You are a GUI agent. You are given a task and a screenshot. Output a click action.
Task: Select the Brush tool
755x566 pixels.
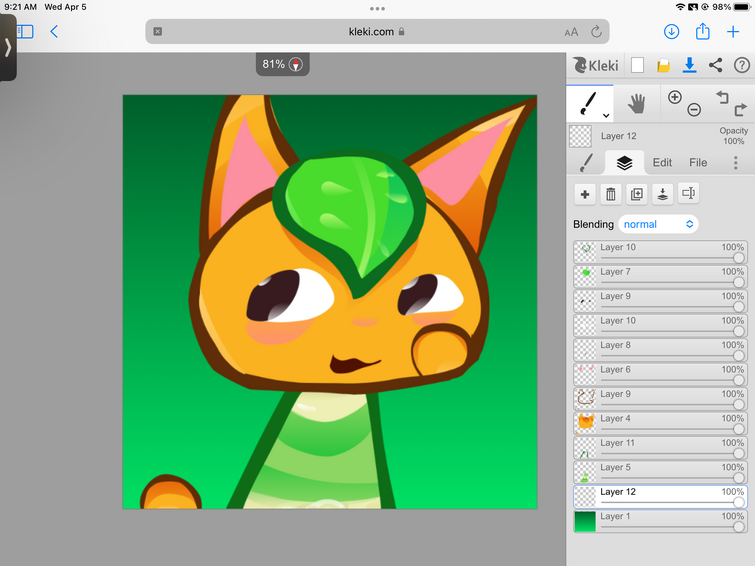588,102
